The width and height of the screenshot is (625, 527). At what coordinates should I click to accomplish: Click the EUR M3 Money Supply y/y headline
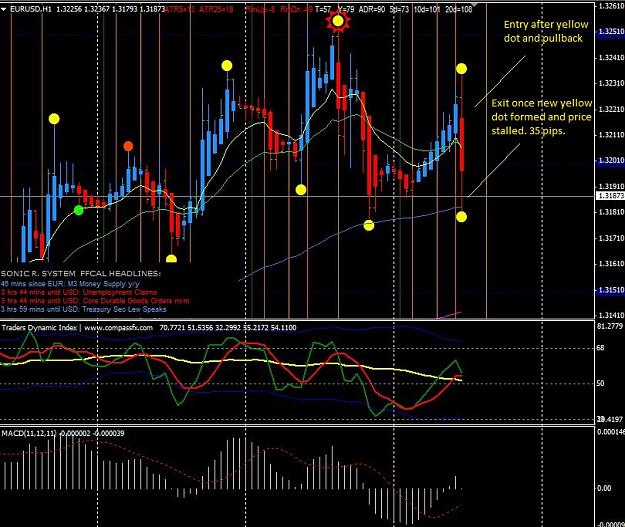pyautogui.click(x=70, y=284)
